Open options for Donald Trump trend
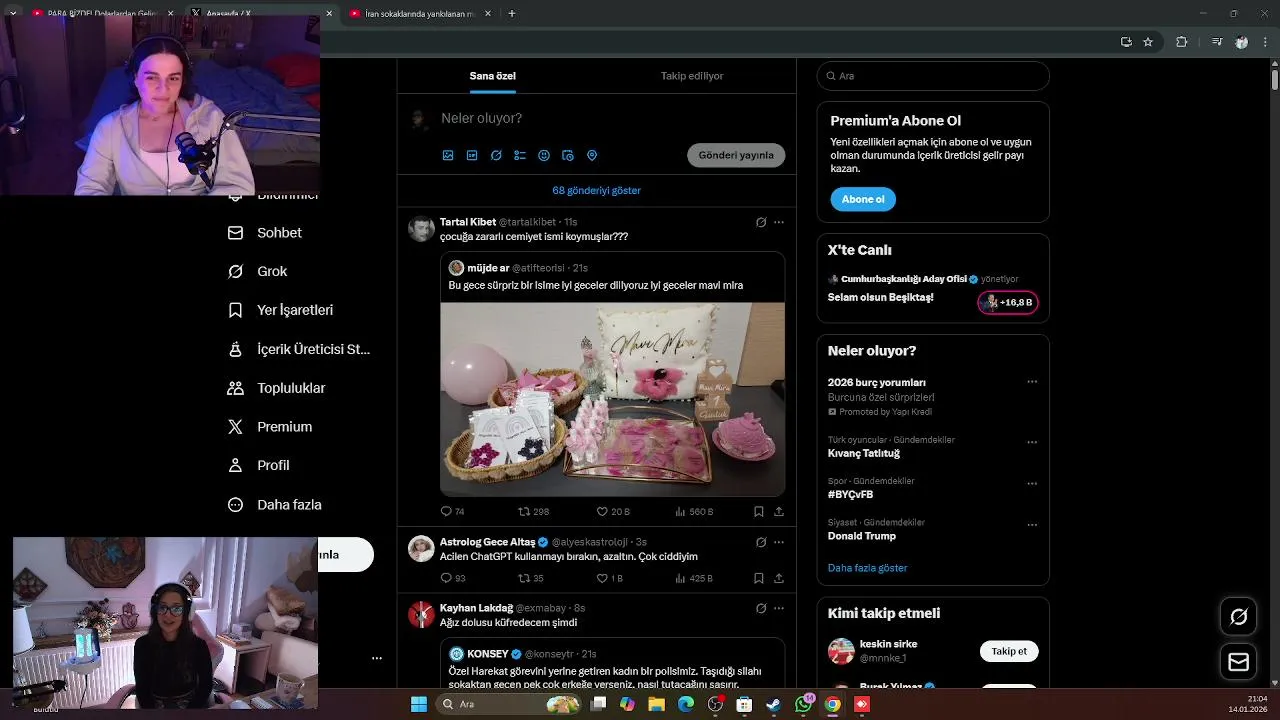The width and height of the screenshot is (1280, 720). tap(1032, 524)
